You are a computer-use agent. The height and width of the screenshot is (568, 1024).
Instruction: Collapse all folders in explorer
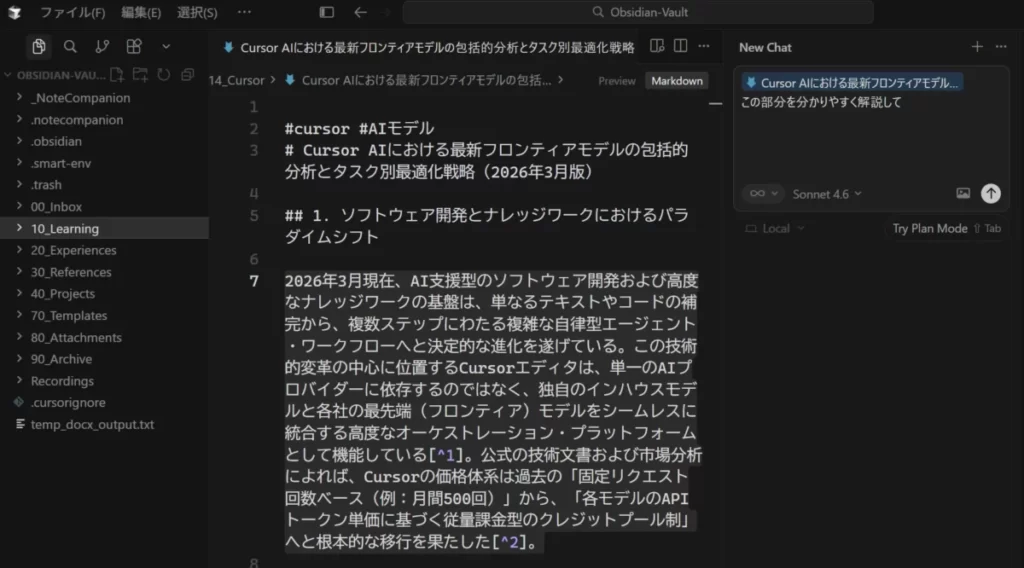point(187,75)
